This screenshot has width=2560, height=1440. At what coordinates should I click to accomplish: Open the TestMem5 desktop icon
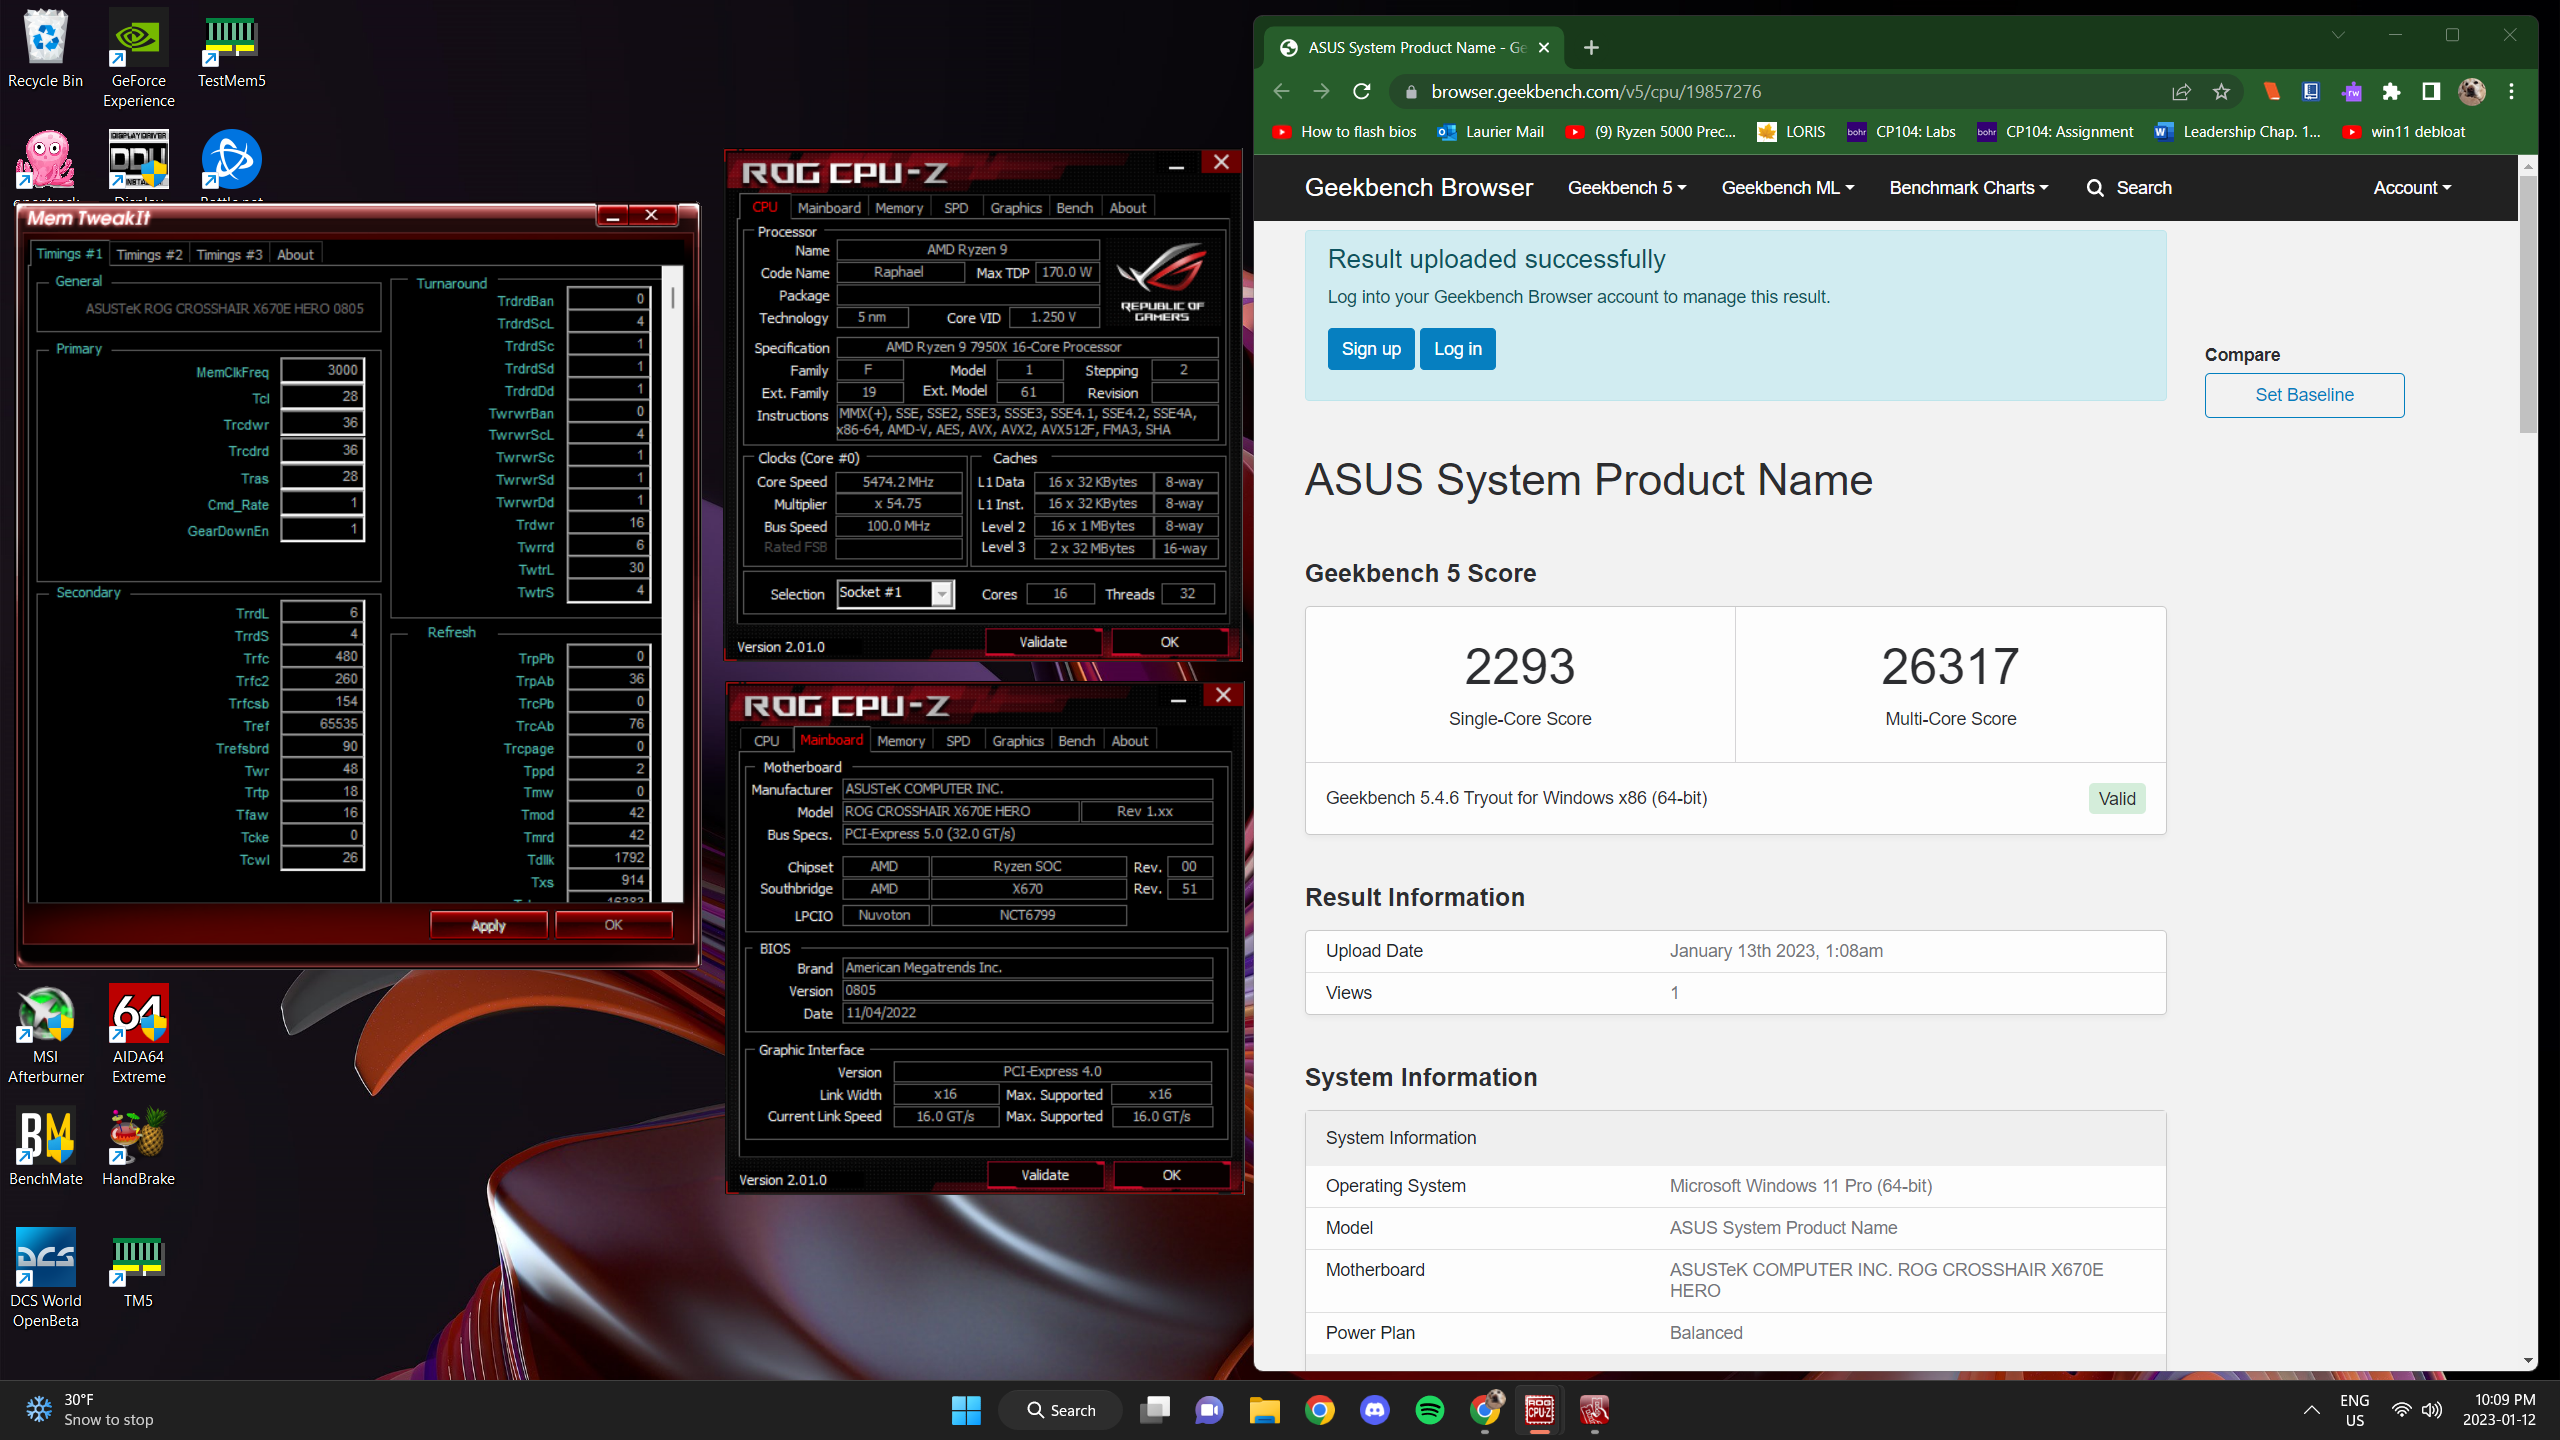[231, 50]
